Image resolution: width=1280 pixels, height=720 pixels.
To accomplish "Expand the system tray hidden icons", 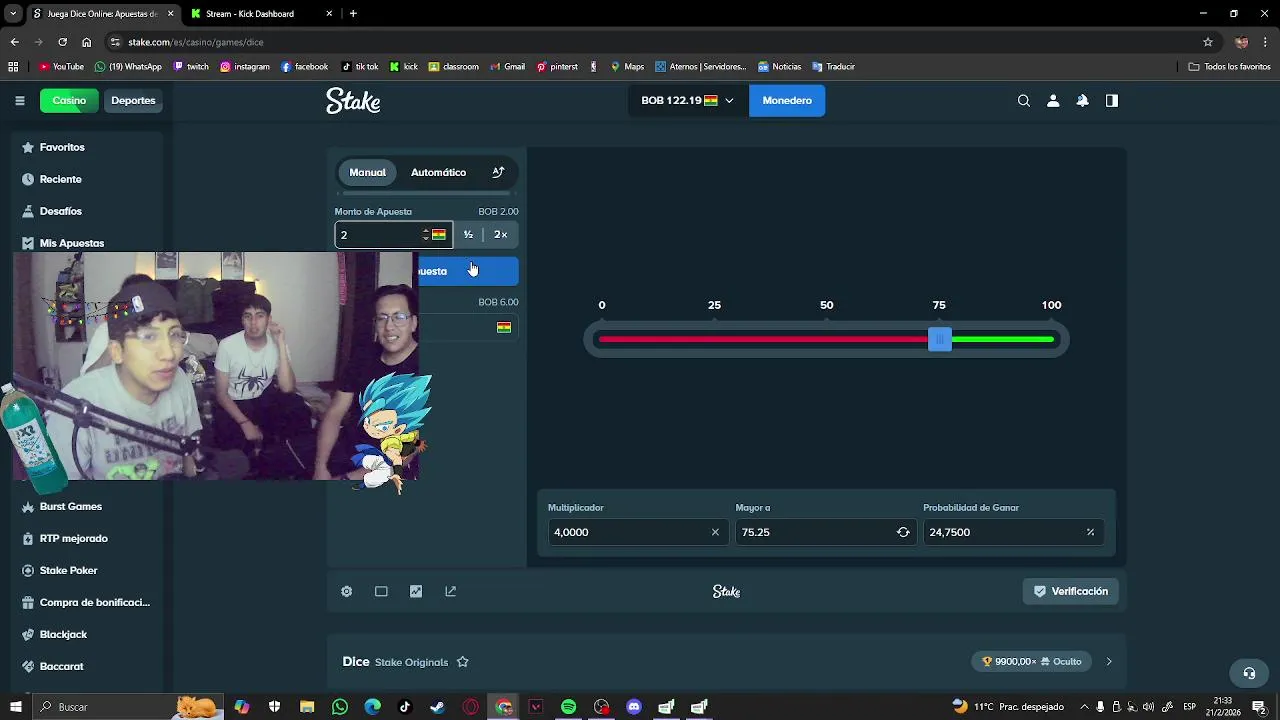I will click(x=1083, y=707).
